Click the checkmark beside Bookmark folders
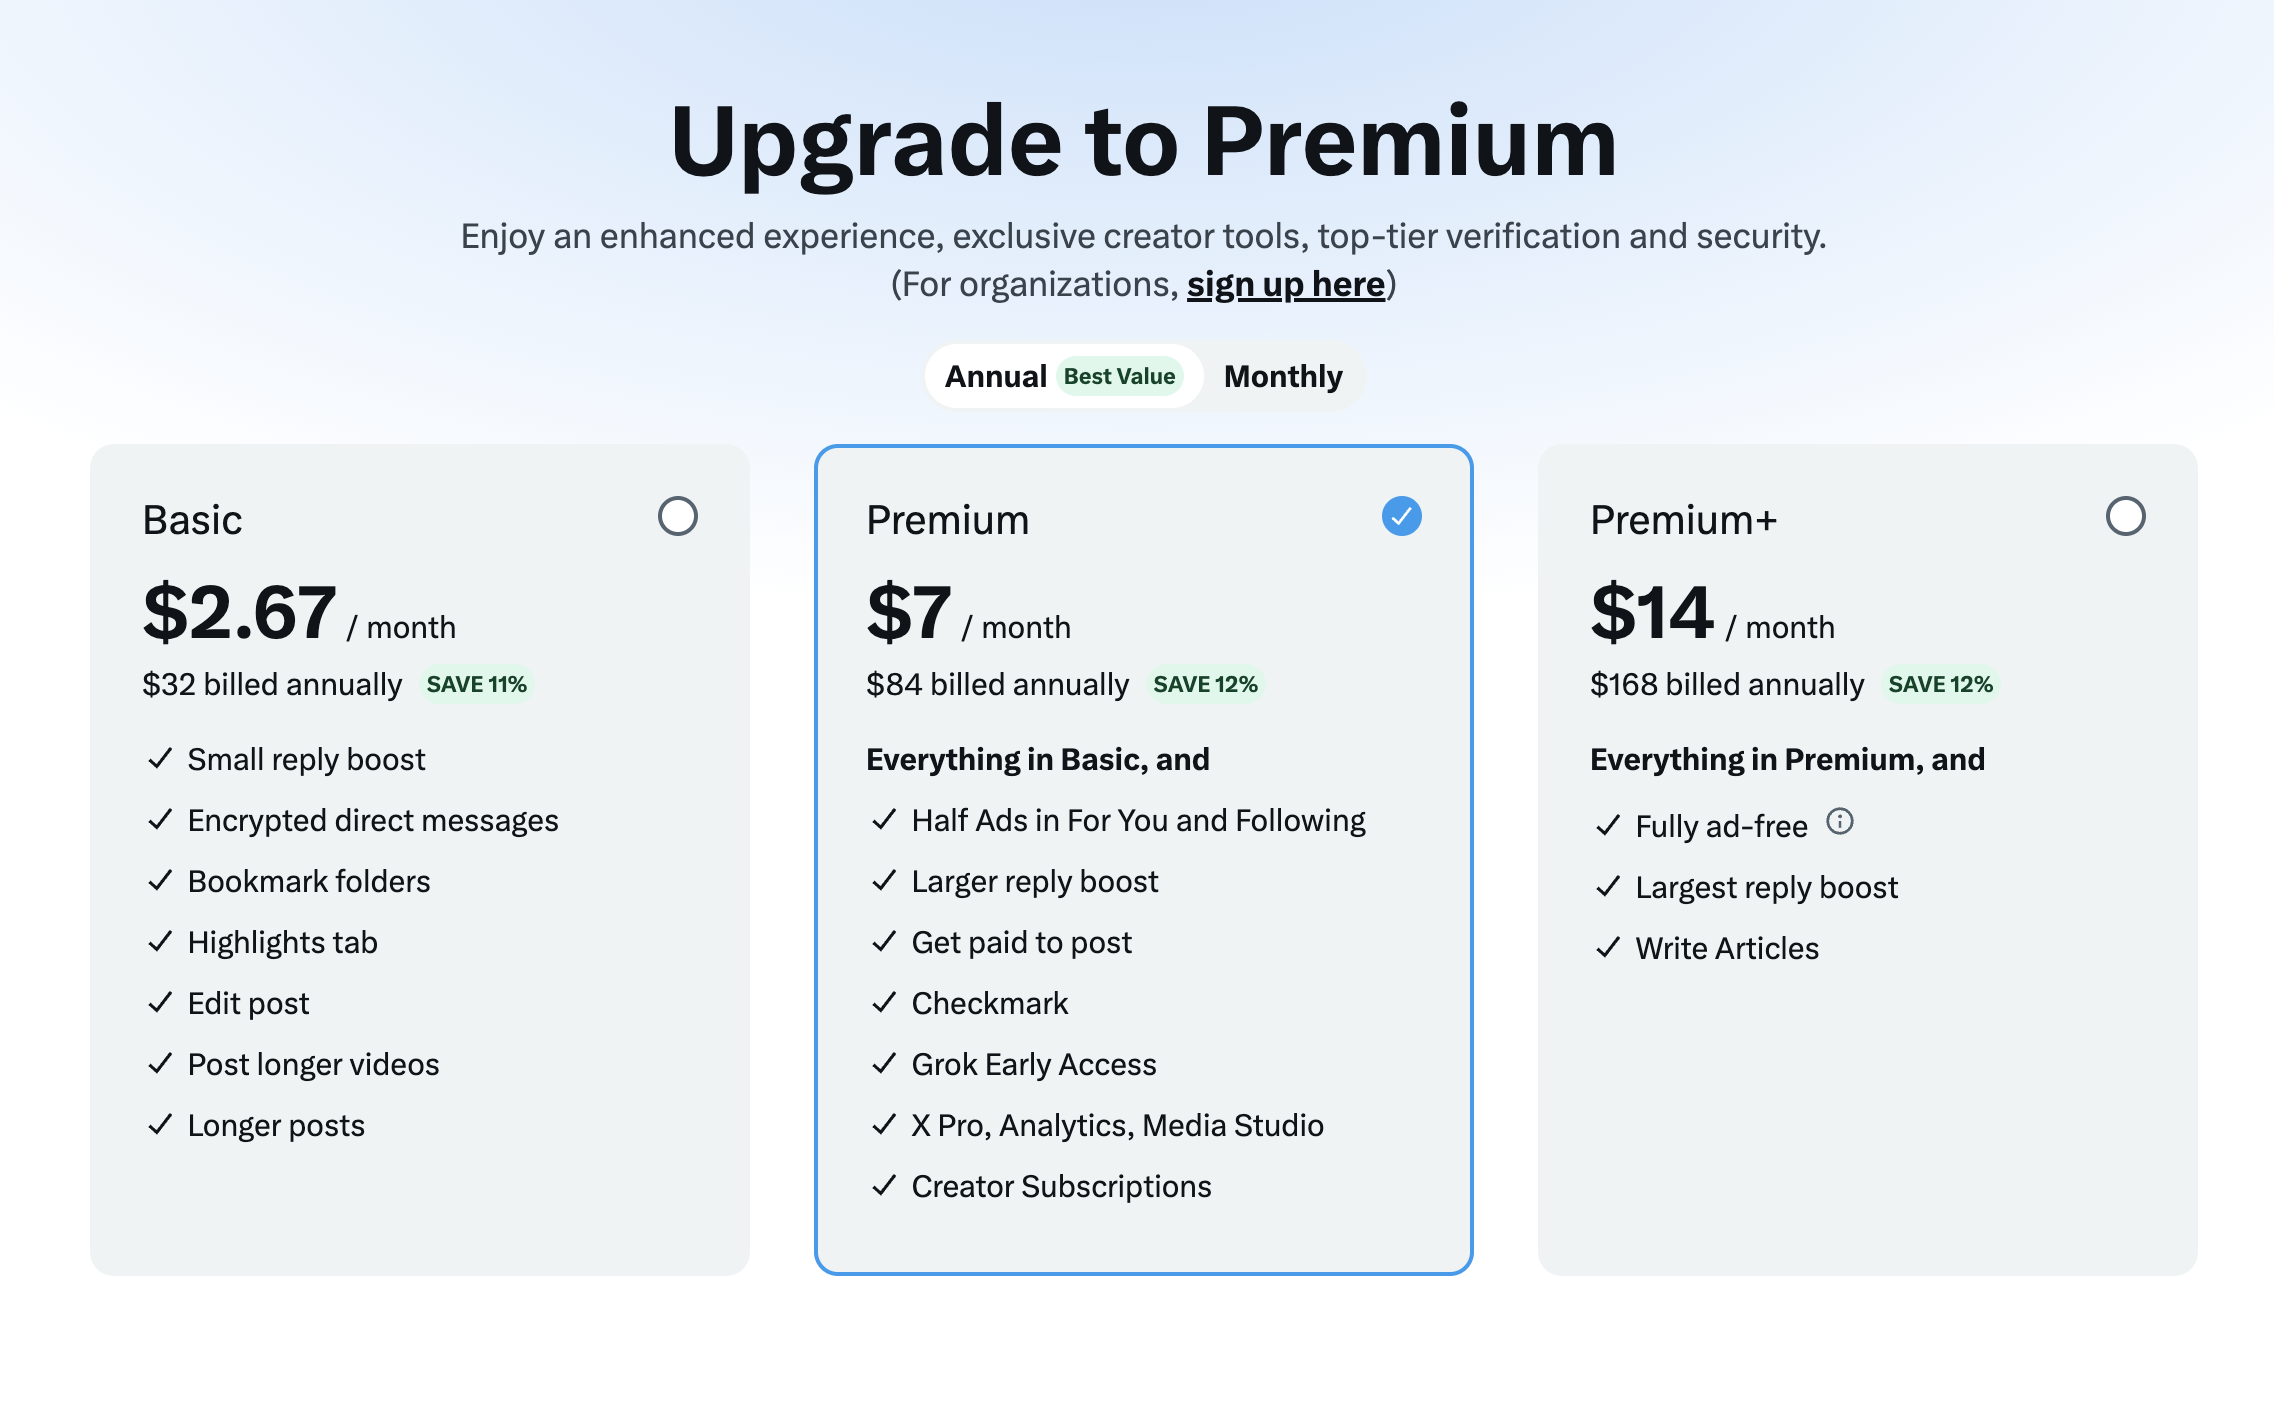 click(x=160, y=881)
